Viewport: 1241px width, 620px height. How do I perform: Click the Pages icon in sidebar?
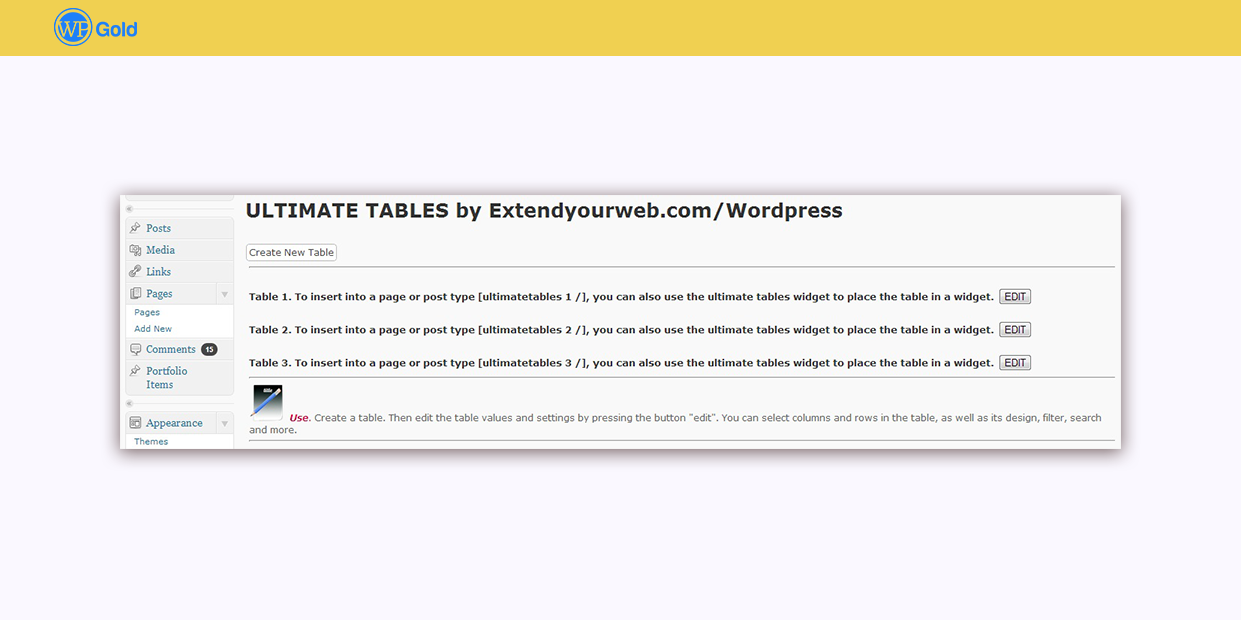point(135,294)
